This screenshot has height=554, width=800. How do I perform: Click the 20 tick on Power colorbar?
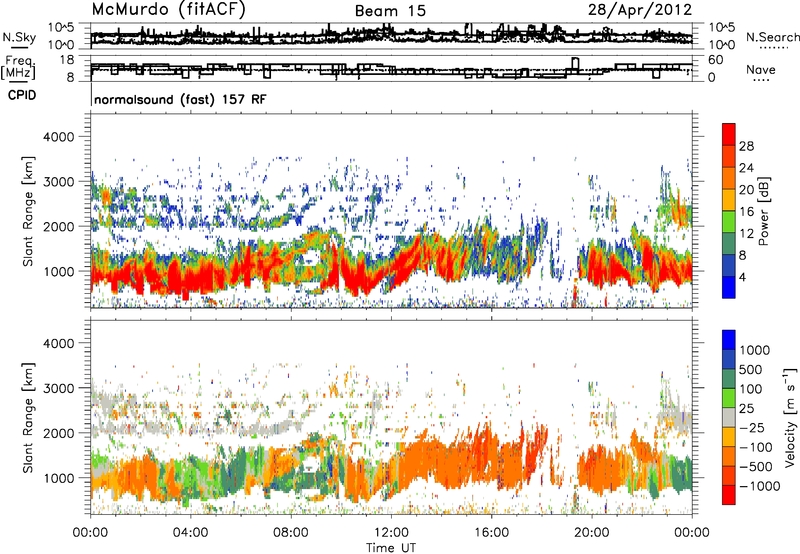click(x=746, y=190)
